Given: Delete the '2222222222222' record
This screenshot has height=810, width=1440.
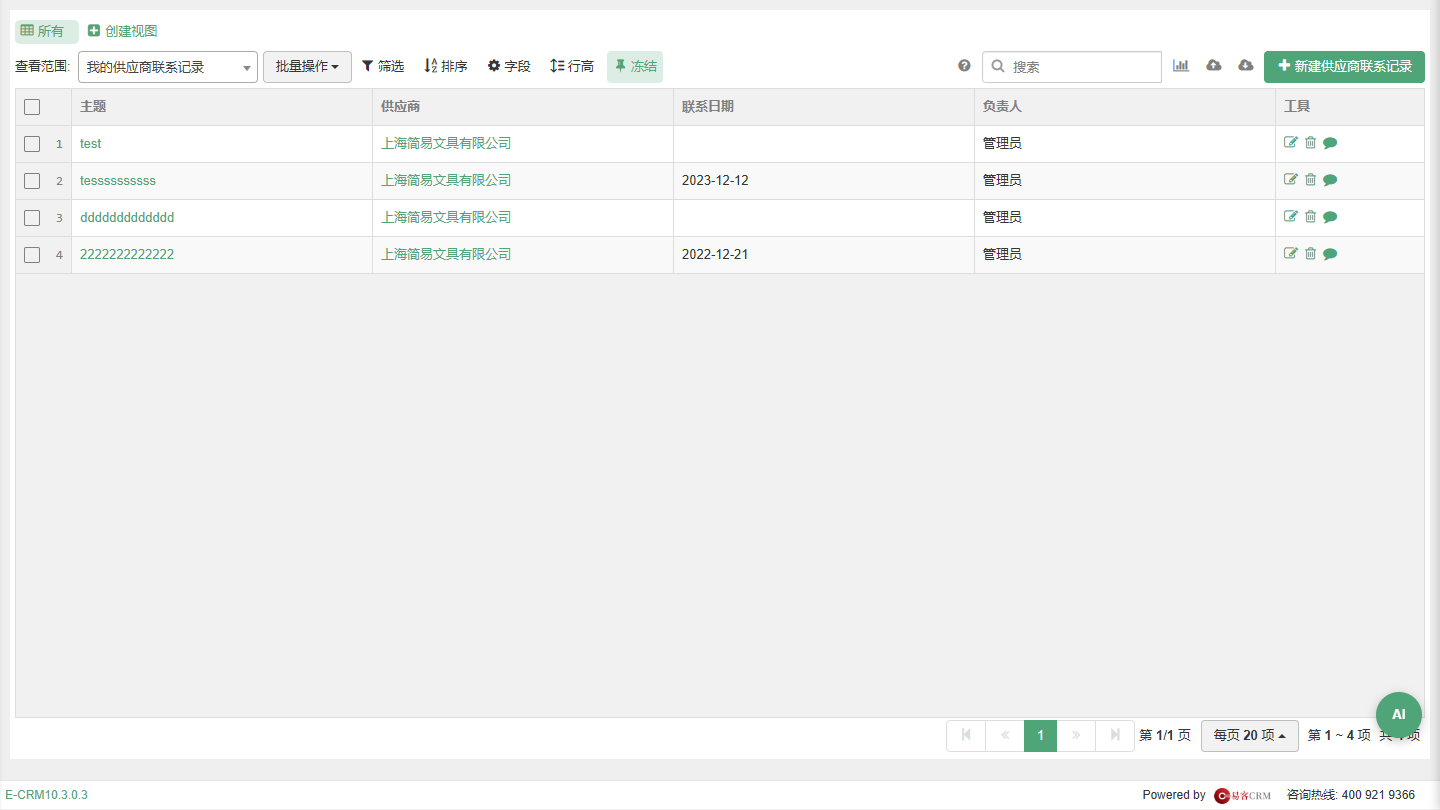Looking at the screenshot, I should click(1310, 254).
